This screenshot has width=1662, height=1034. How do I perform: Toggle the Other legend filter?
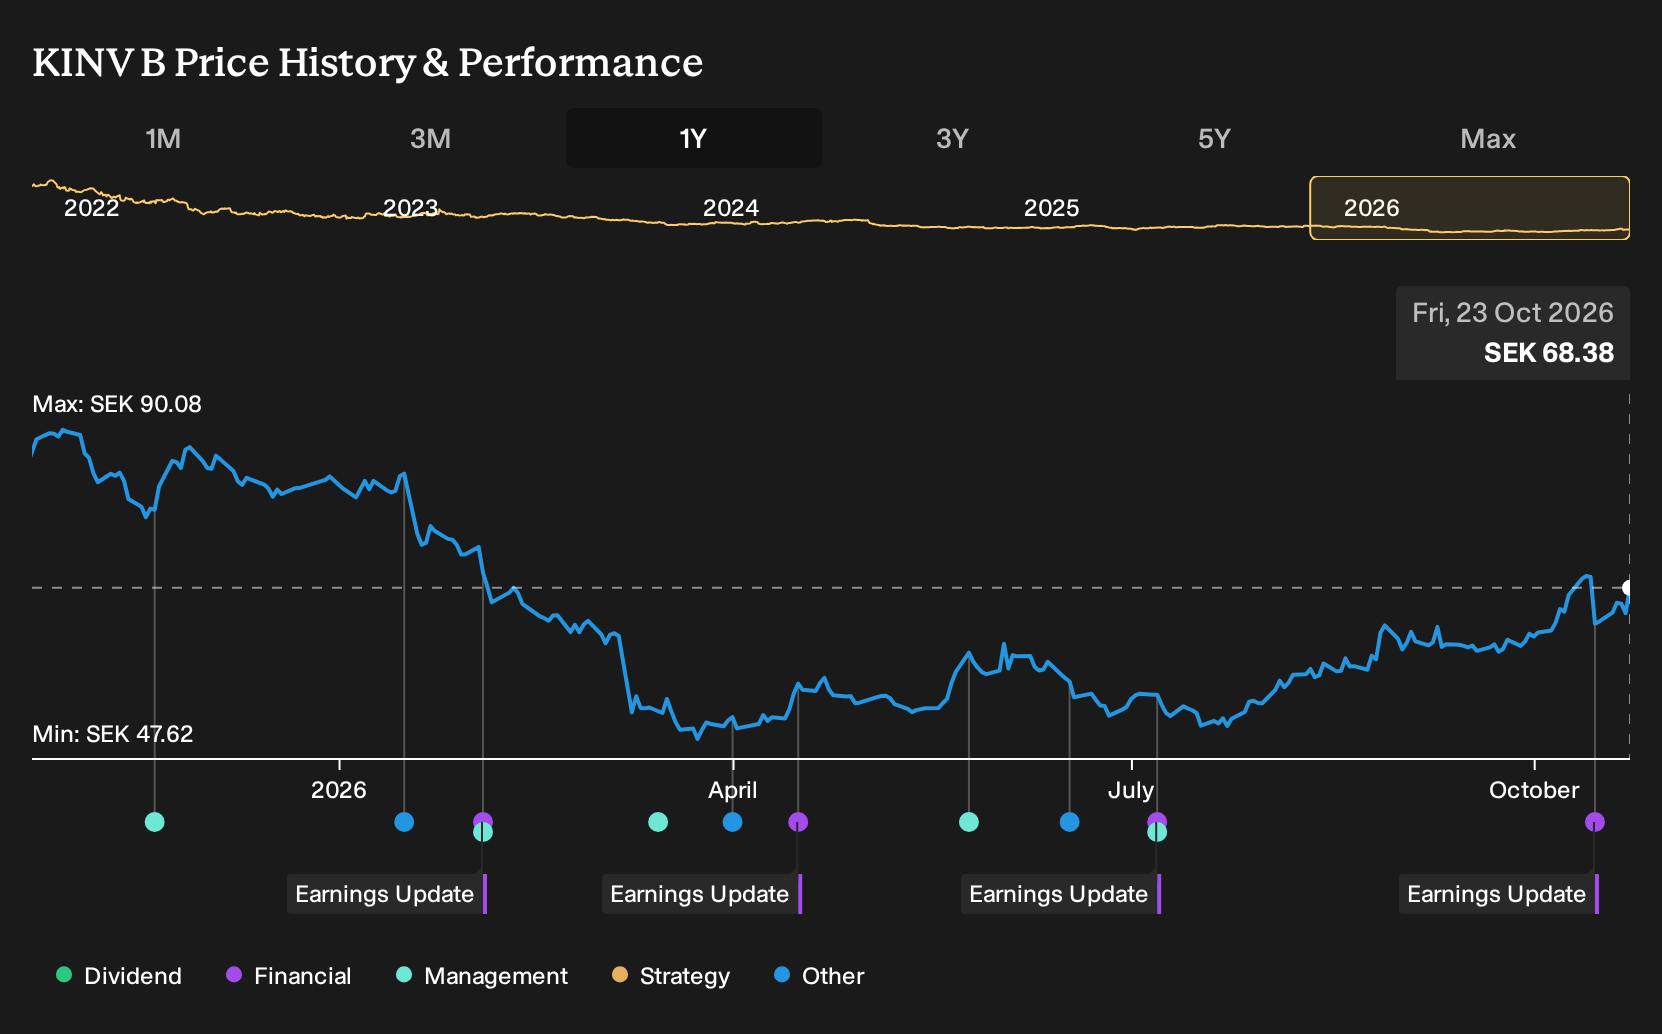(x=819, y=976)
